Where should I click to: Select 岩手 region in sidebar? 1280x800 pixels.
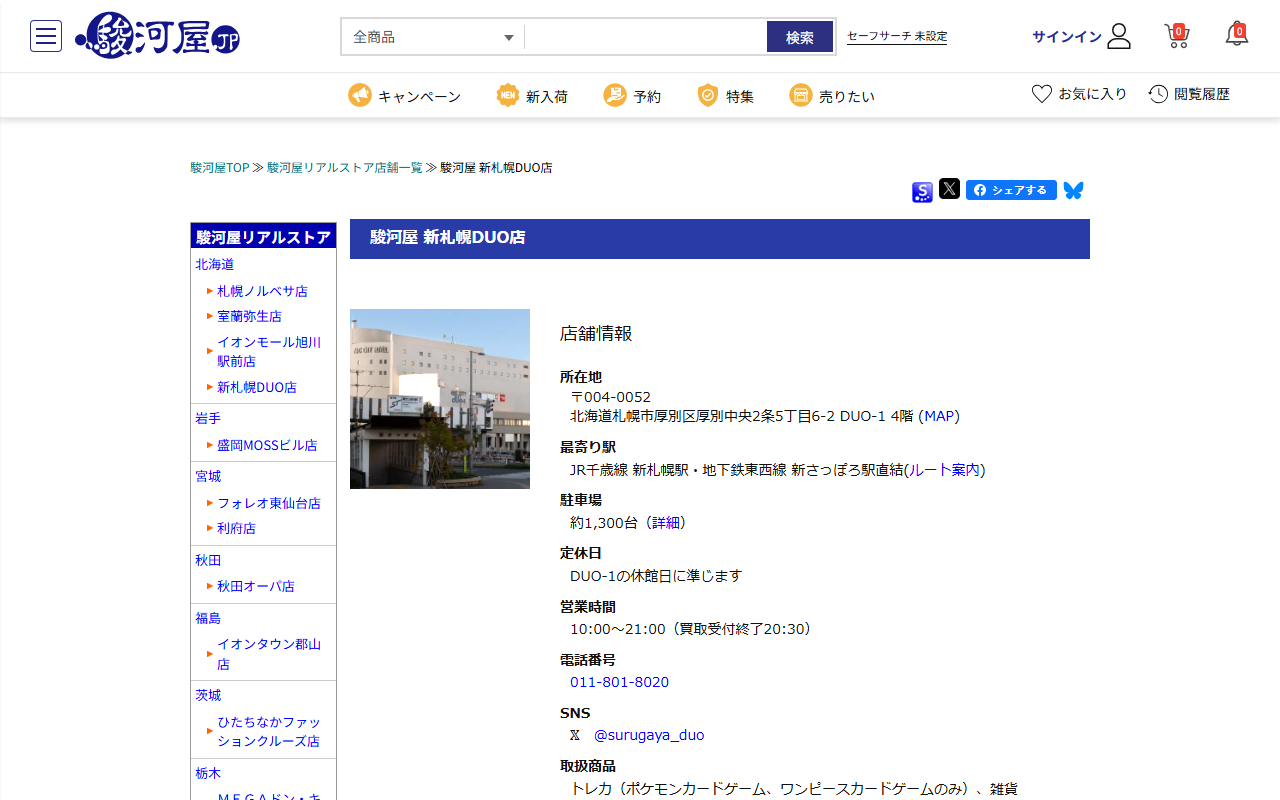tap(208, 418)
